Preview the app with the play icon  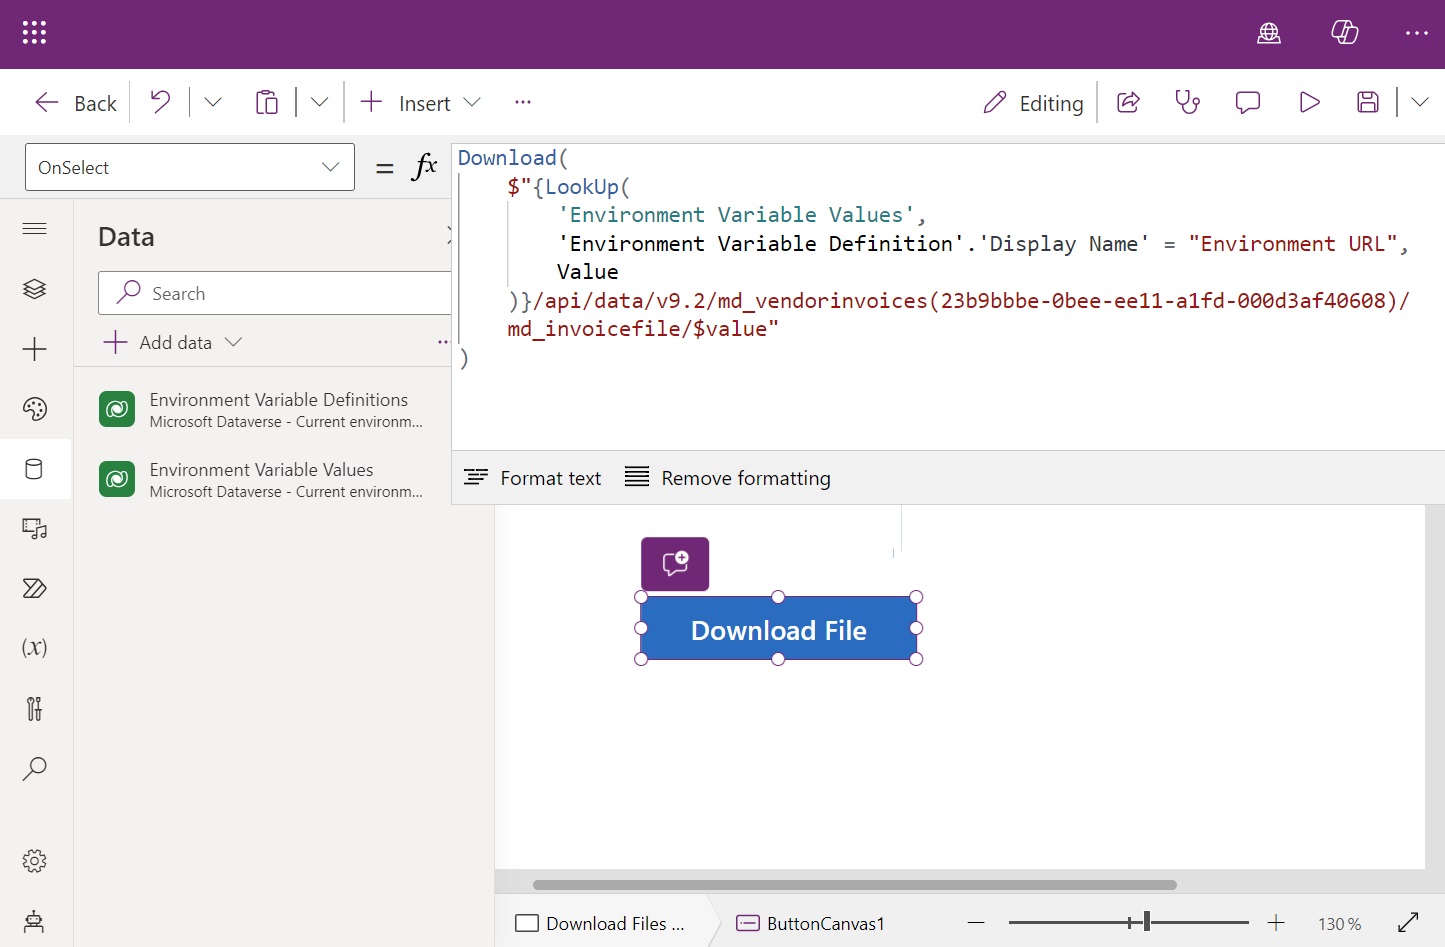pos(1309,101)
